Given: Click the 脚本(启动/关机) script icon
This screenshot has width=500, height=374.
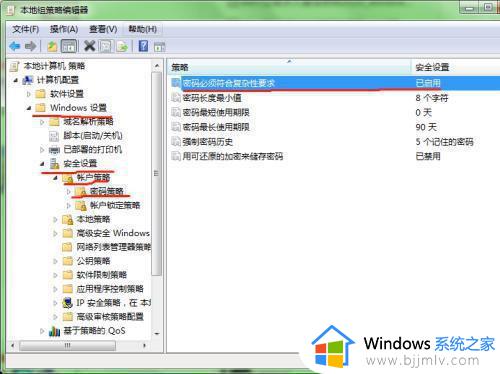Looking at the screenshot, I should coord(54,136).
